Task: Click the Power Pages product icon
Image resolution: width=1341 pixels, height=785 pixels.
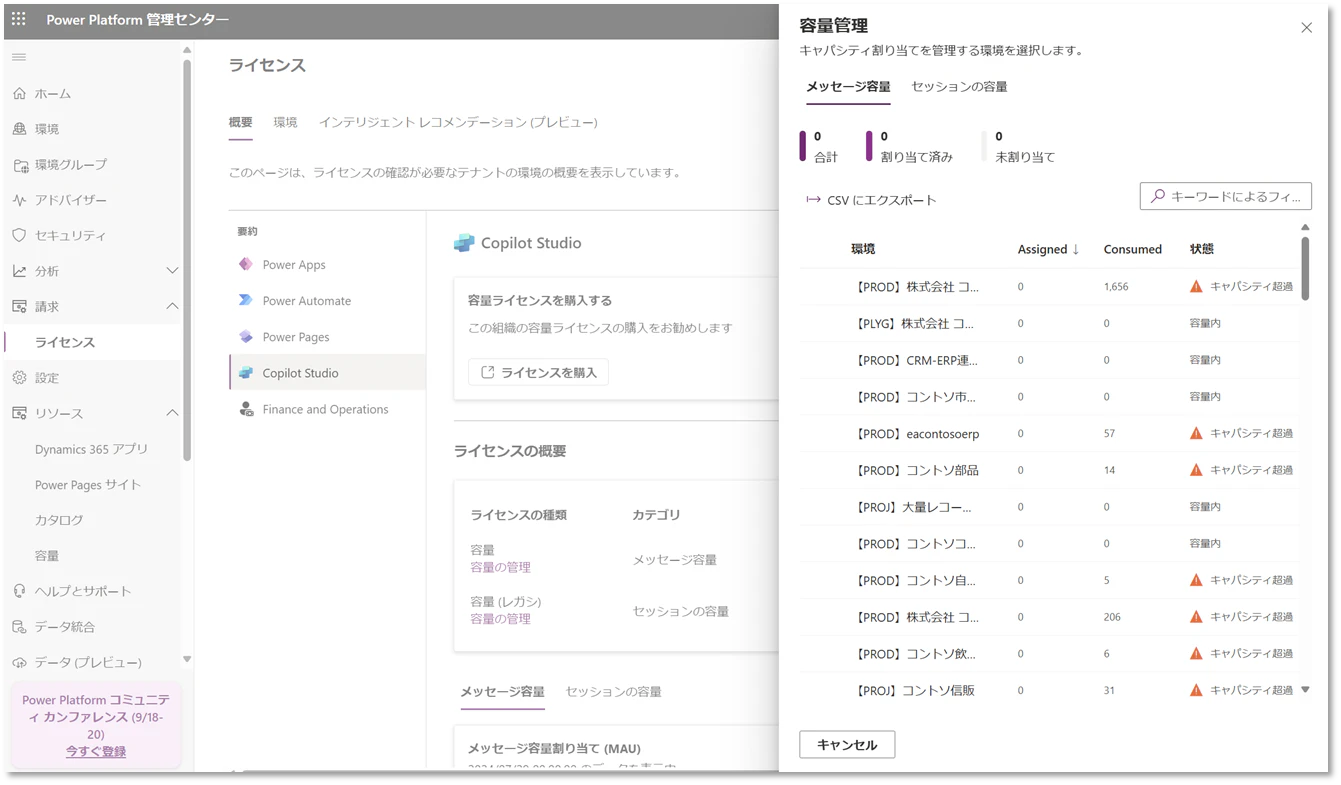Action: pyautogui.click(x=246, y=336)
